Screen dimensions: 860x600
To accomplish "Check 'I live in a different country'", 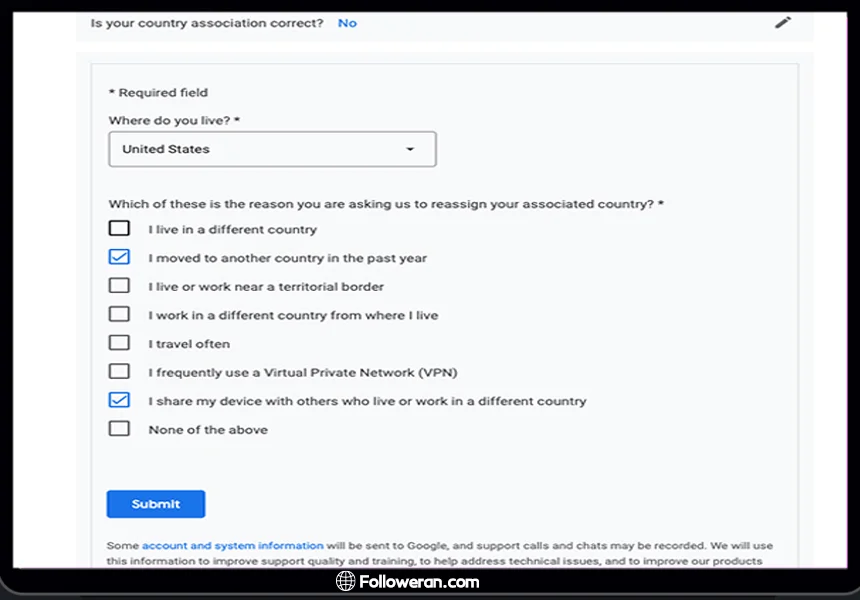I will (x=119, y=229).
